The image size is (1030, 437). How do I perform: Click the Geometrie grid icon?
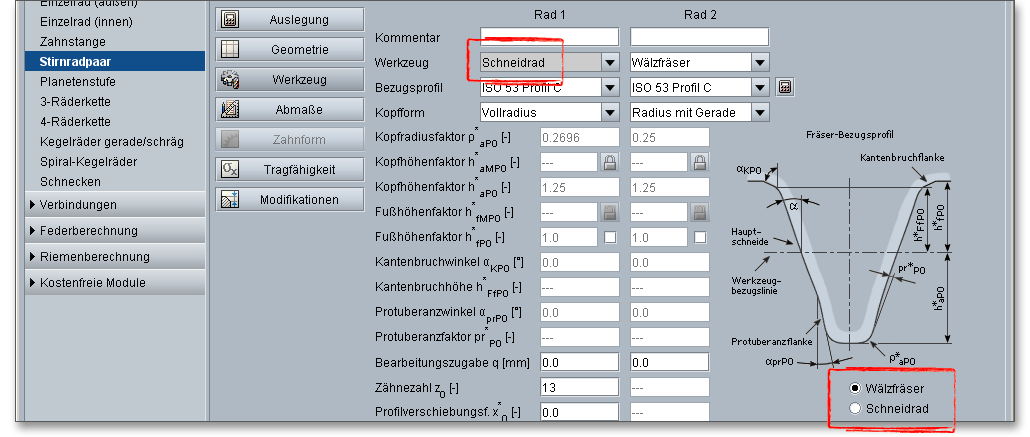(x=230, y=49)
